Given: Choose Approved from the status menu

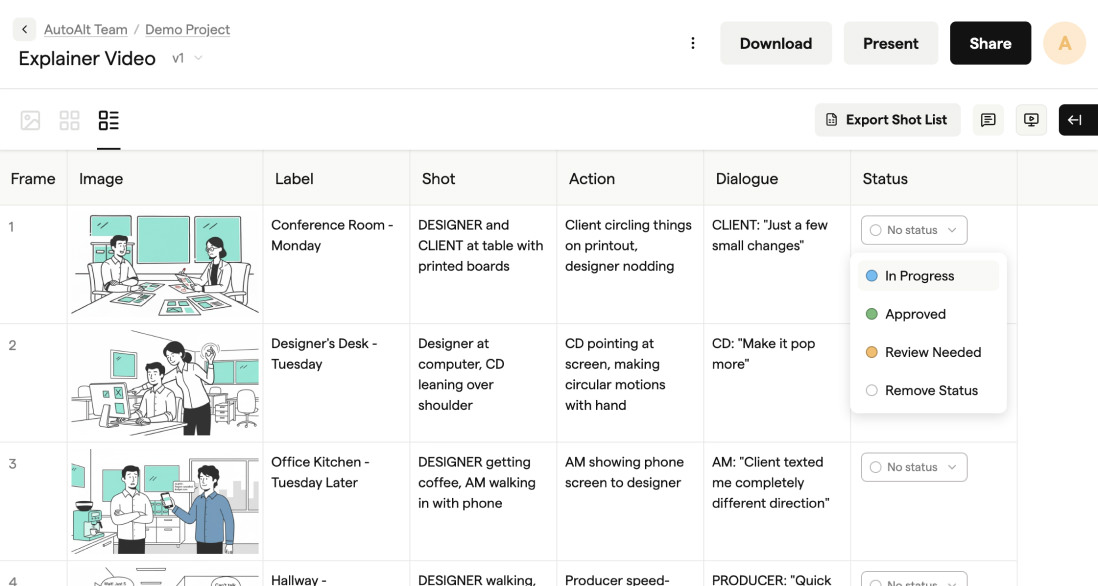Looking at the screenshot, I should 915,314.
